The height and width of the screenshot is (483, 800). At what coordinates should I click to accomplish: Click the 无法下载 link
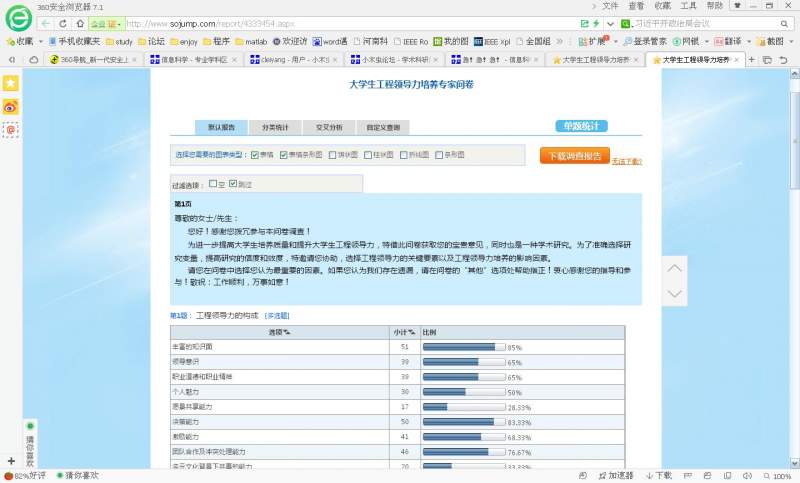[627, 162]
